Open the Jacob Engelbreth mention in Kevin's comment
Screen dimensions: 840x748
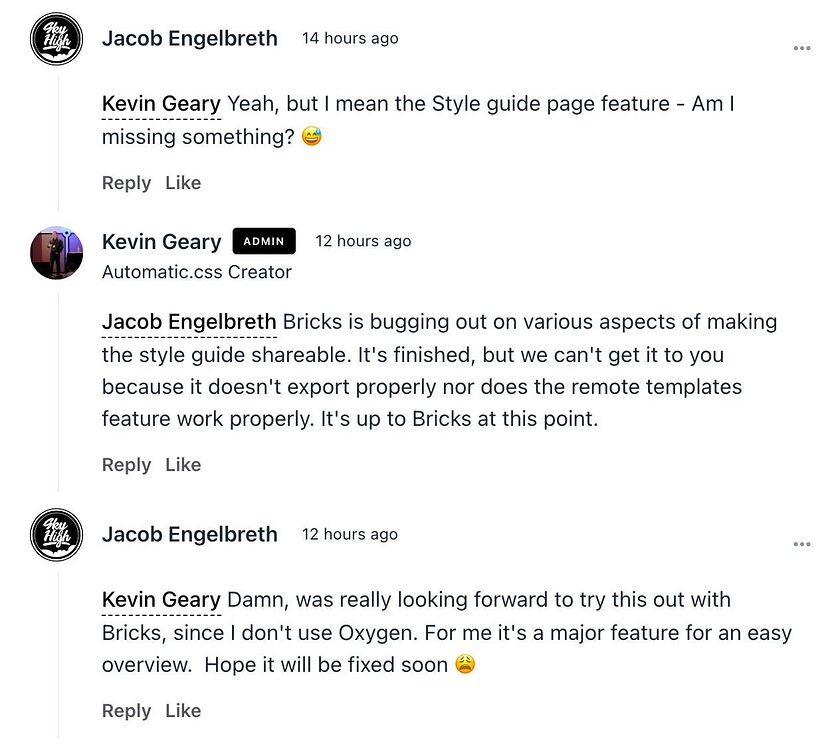pos(189,322)
